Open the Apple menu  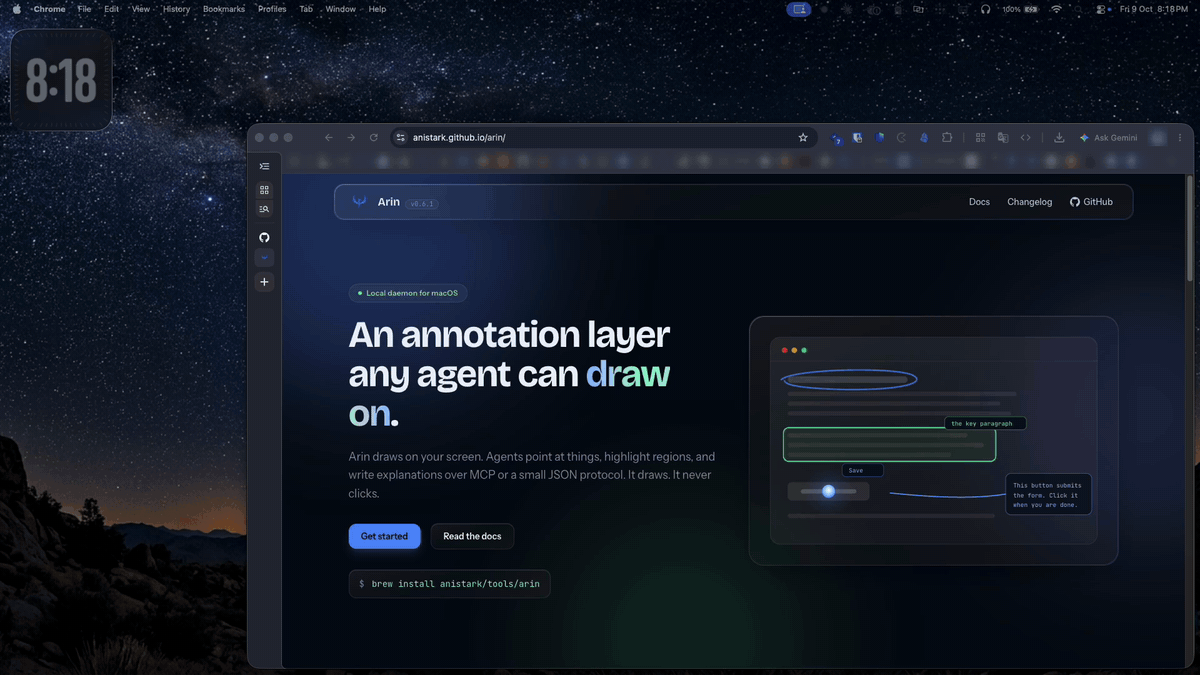click(x=16, y=9)
